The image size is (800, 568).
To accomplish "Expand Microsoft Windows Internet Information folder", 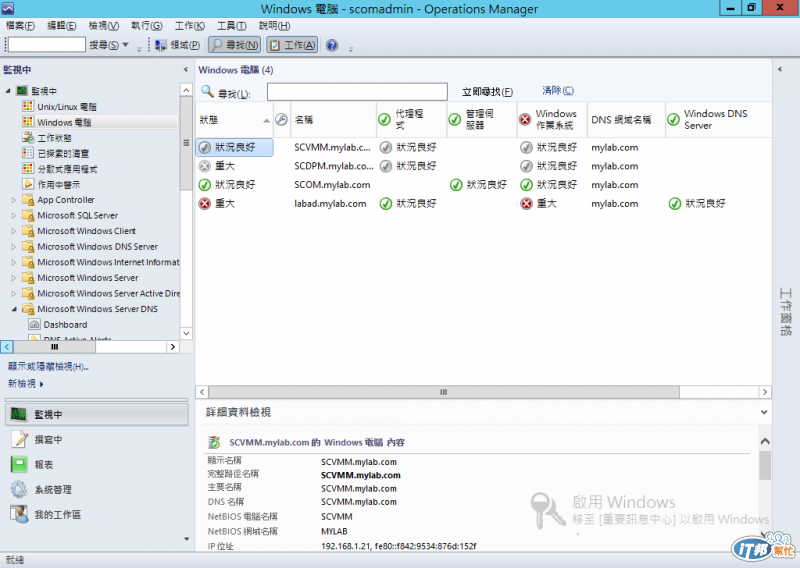I will 14,262.
